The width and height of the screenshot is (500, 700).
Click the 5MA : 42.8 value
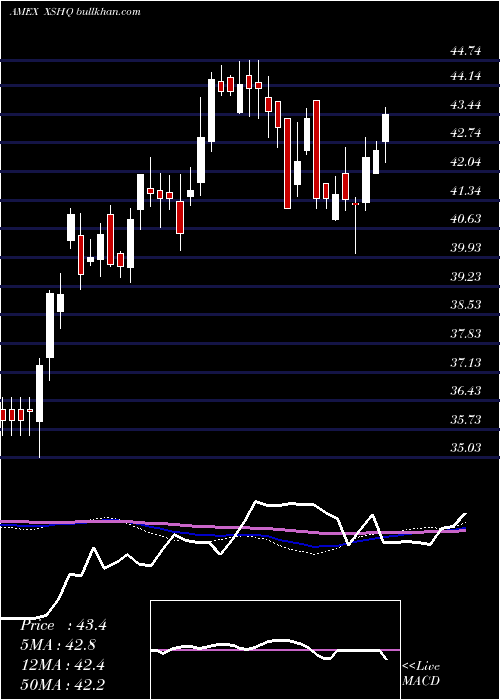tap(58, 645)
